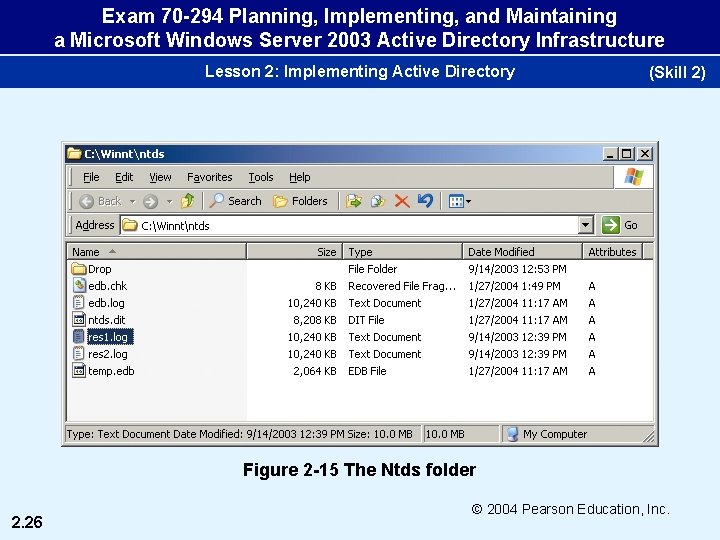This screenshot has width=720, height=540.
Task: Toggle the Folders pane button
Action: point(300,201)
